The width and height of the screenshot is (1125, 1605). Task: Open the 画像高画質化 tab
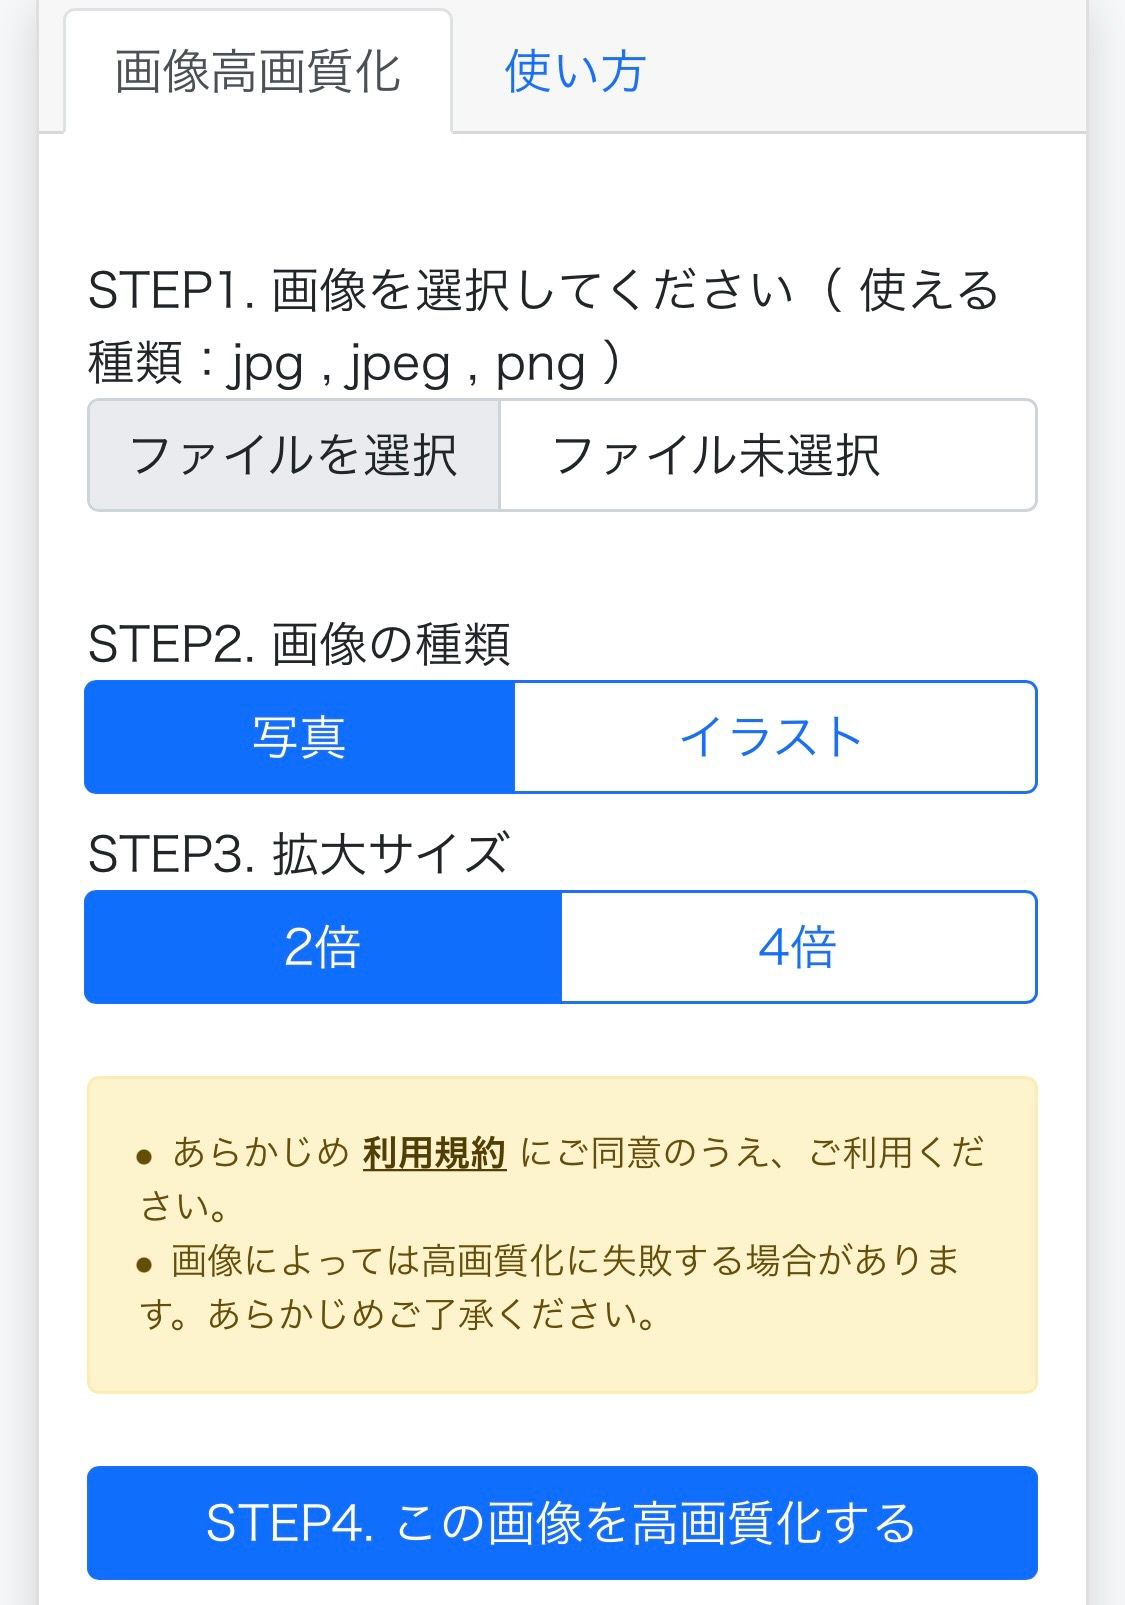click(258, 73)
